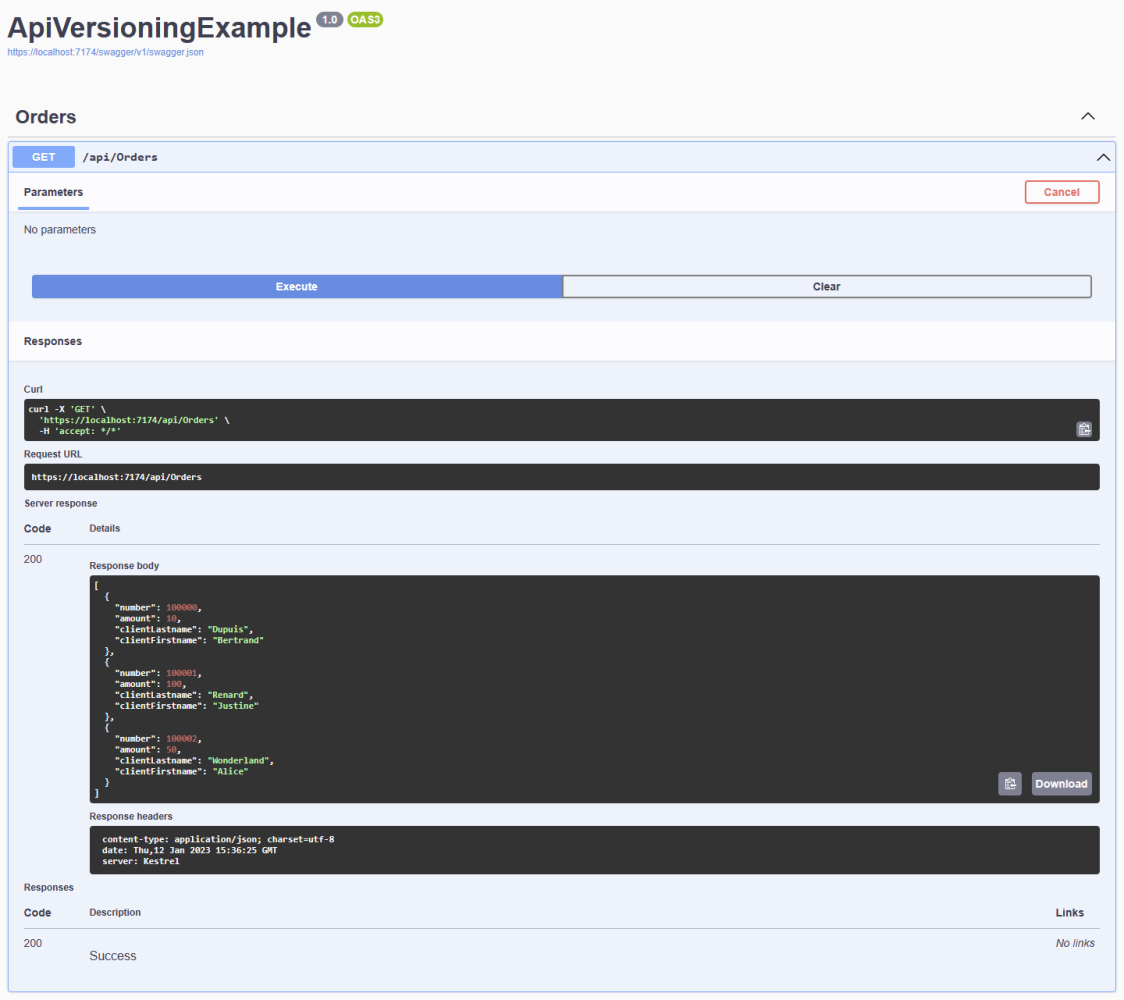Click the "Wonderland" value in response body
The width and height of the screenshot is (1124, 1000).
point(239,761)
